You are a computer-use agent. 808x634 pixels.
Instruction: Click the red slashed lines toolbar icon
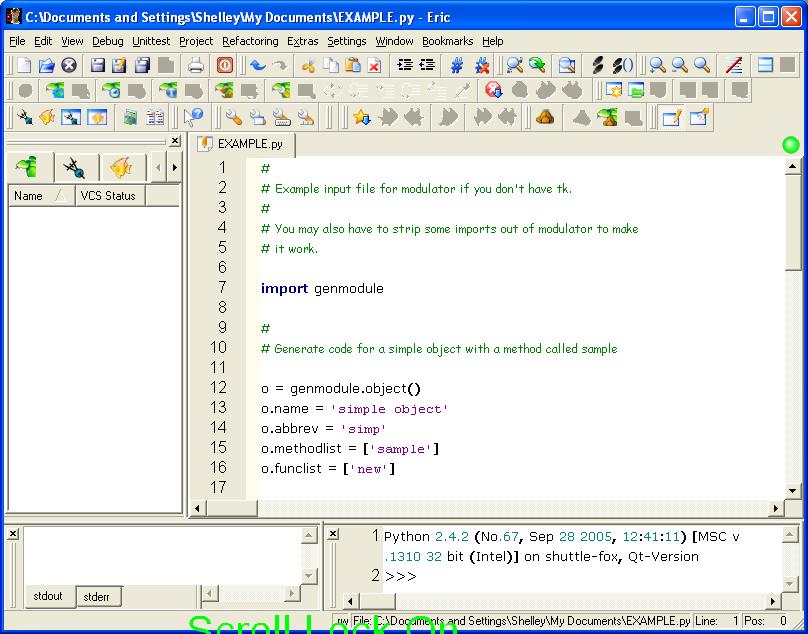(734, 65)
